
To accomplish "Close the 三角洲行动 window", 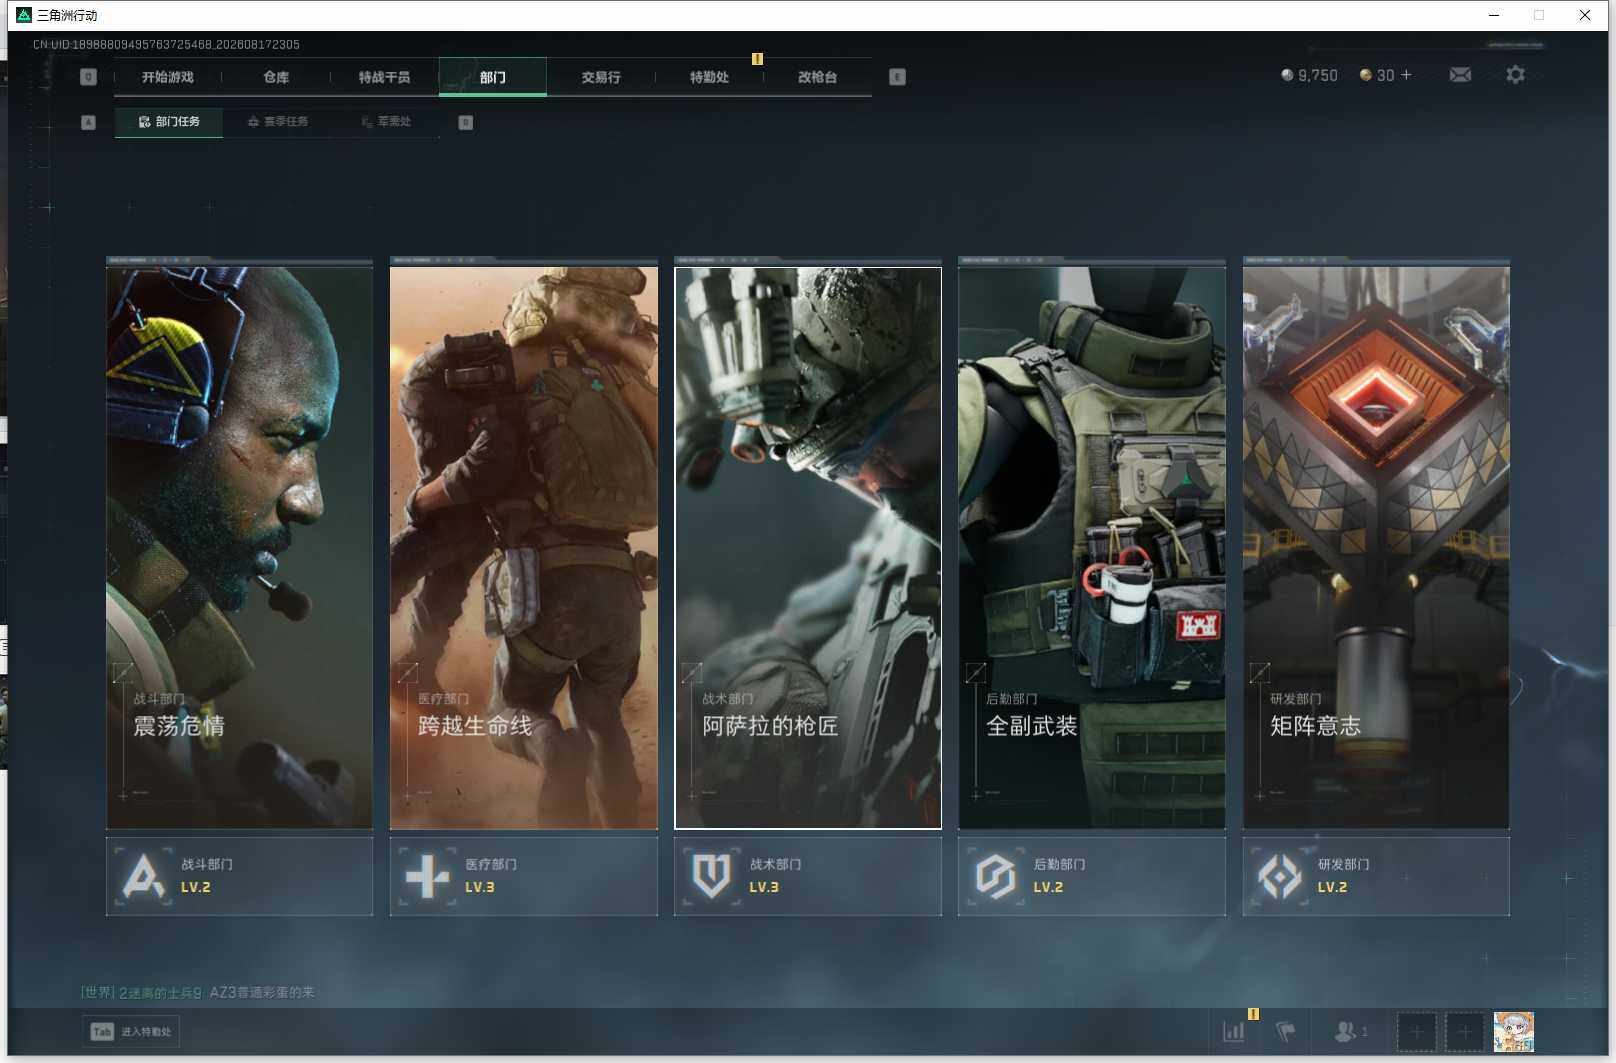I will pos(1585,15).
